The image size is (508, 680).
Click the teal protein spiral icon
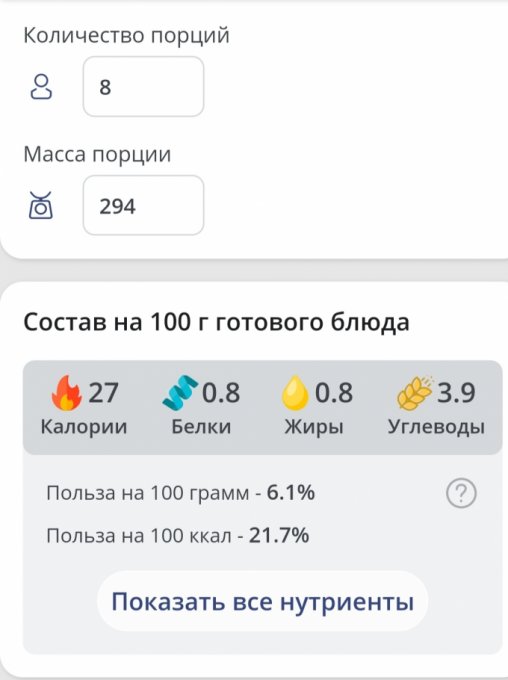tap(180, 392)
